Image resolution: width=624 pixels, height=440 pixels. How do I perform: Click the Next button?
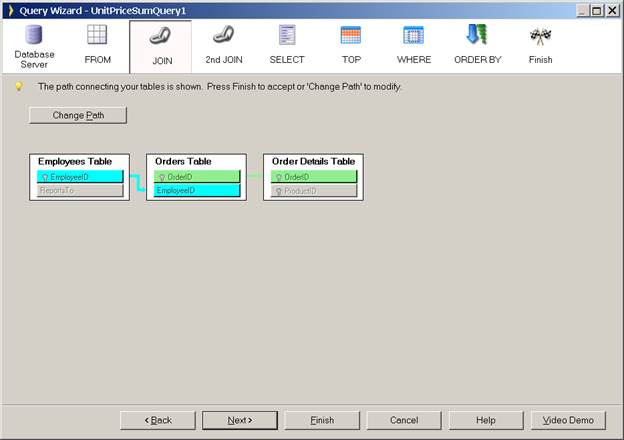[239, 420]
